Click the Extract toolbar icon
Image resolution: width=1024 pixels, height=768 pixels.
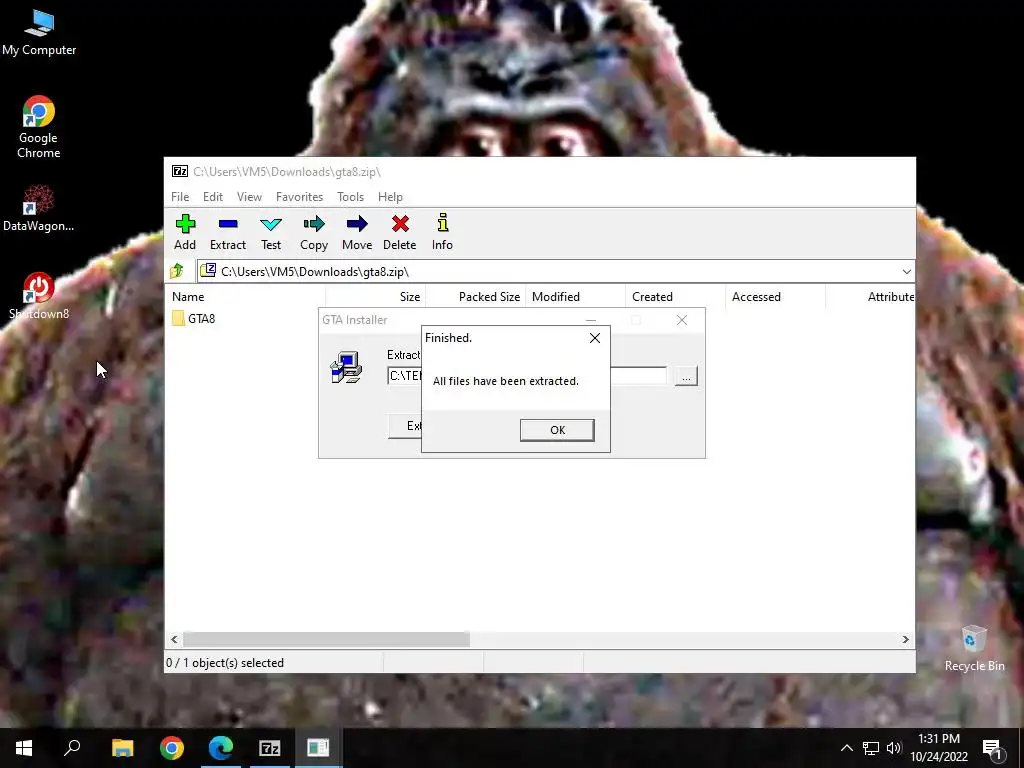point(227,232)
